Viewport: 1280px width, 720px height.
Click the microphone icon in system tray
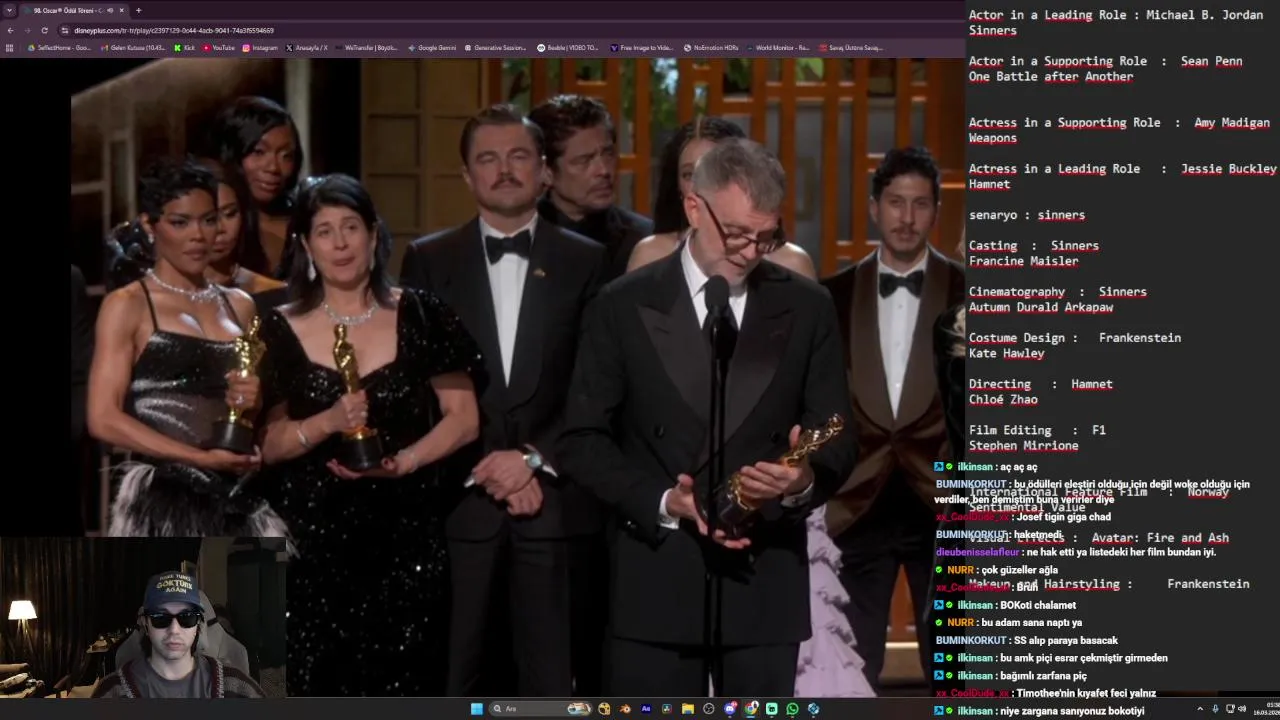(x=1215, y=709)
